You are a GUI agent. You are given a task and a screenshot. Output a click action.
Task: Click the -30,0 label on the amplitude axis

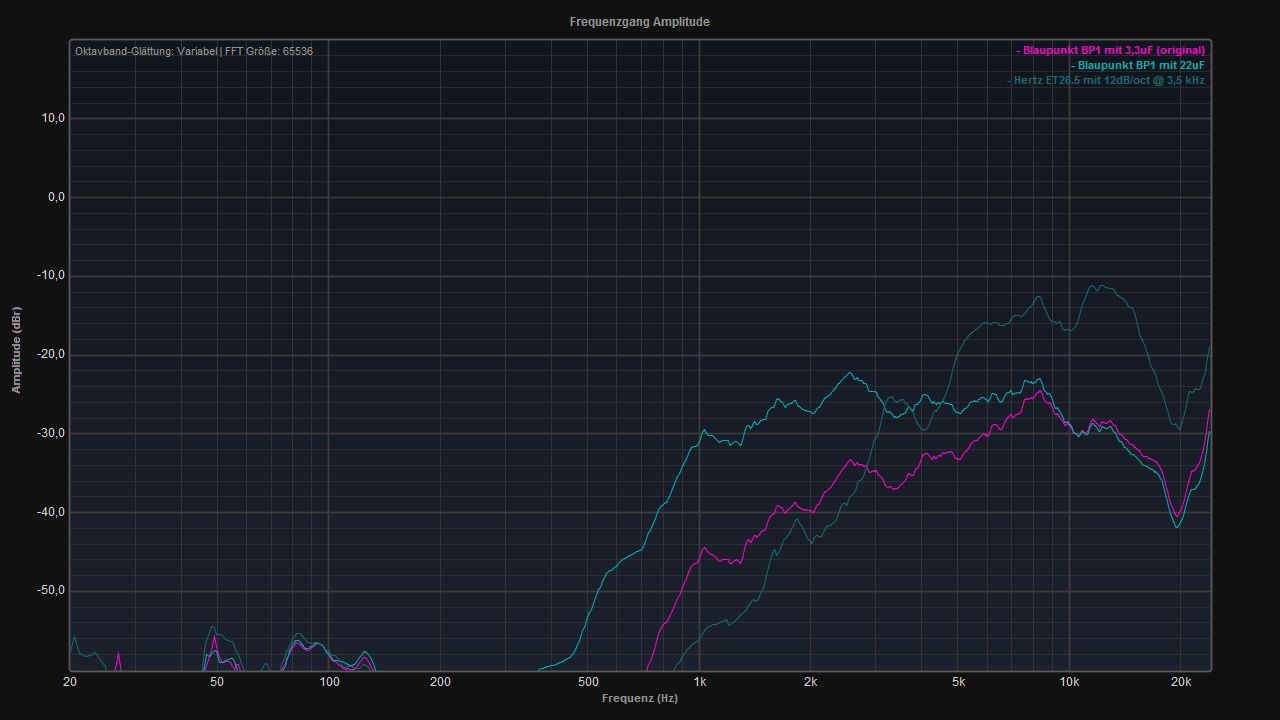pyautogui.click(x=51, y=433)
